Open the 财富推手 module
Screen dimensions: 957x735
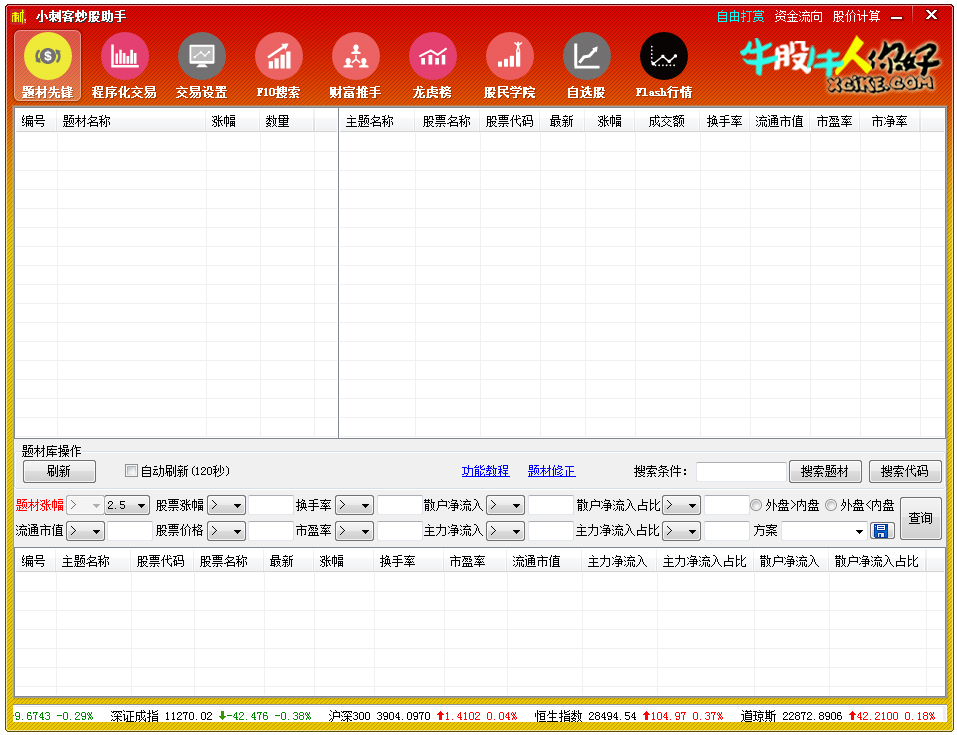click(x=355, y=65)
